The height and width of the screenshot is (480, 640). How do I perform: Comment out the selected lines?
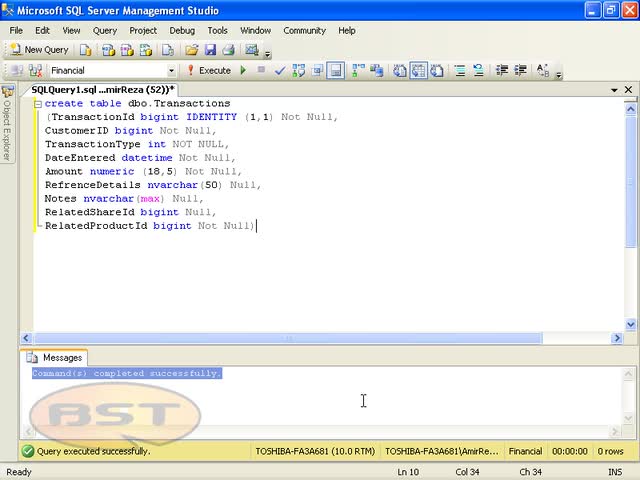pyautogui.click(x=460, y=71)
